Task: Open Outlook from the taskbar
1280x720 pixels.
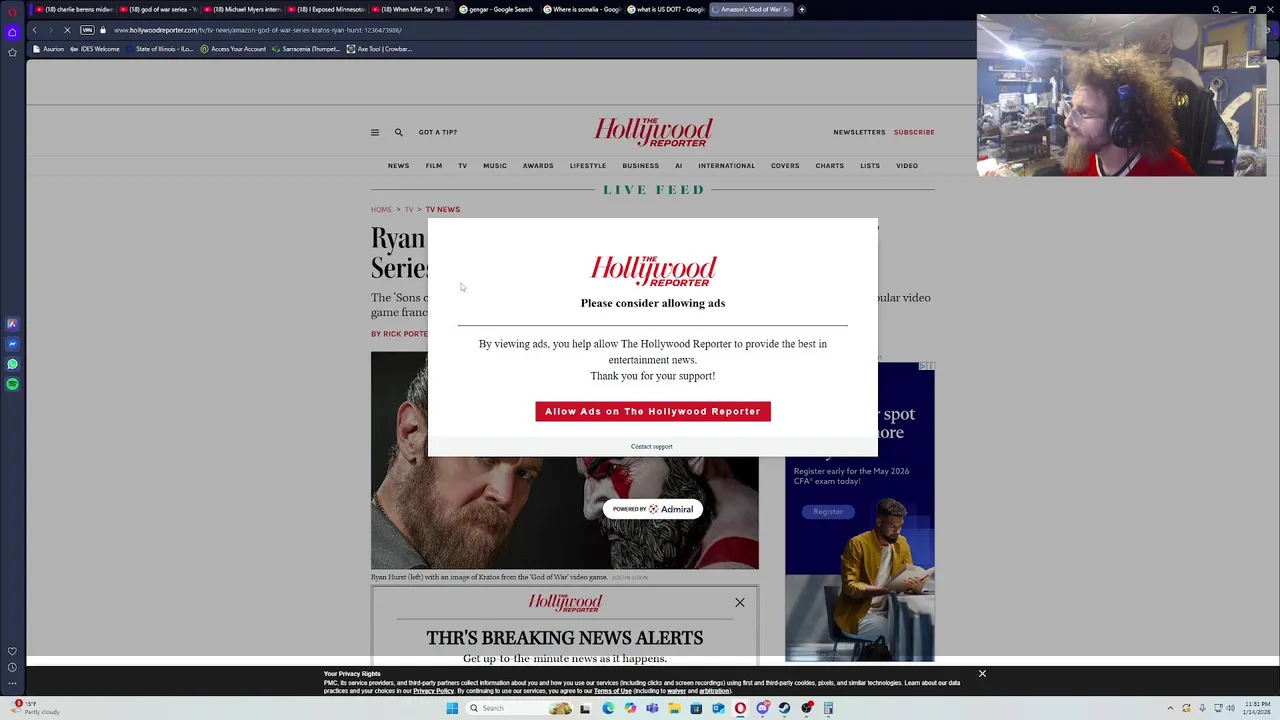Action: pos(718,708)
